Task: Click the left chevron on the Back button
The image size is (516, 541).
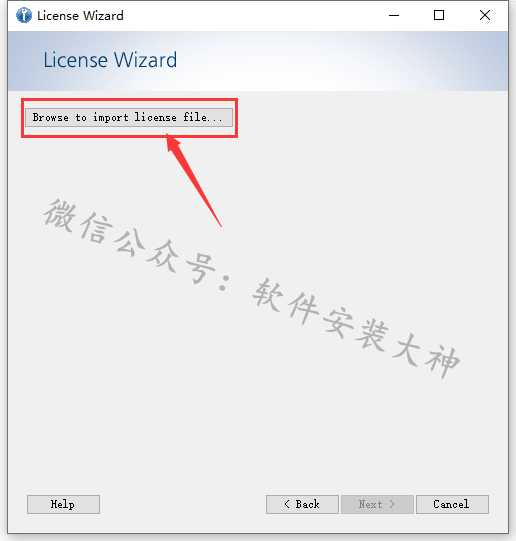Action: click(x=287, y=504)
